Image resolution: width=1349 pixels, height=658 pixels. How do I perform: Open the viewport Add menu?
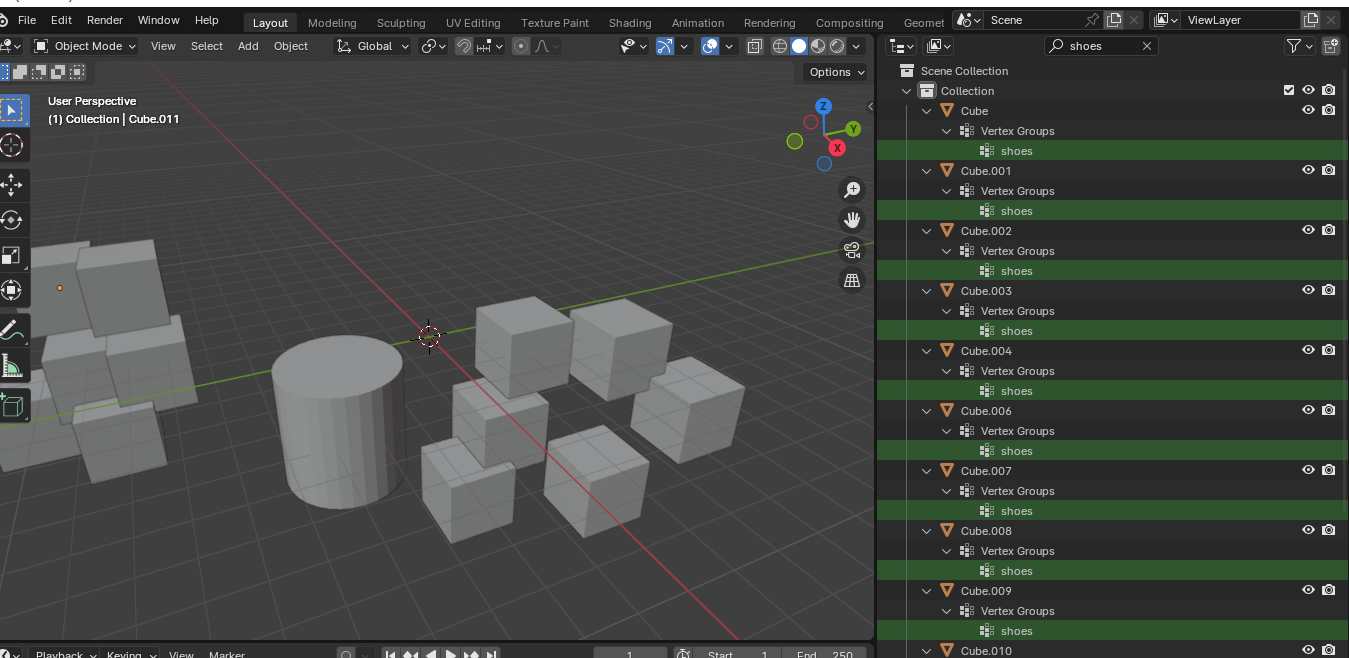[x=248, y=46]
